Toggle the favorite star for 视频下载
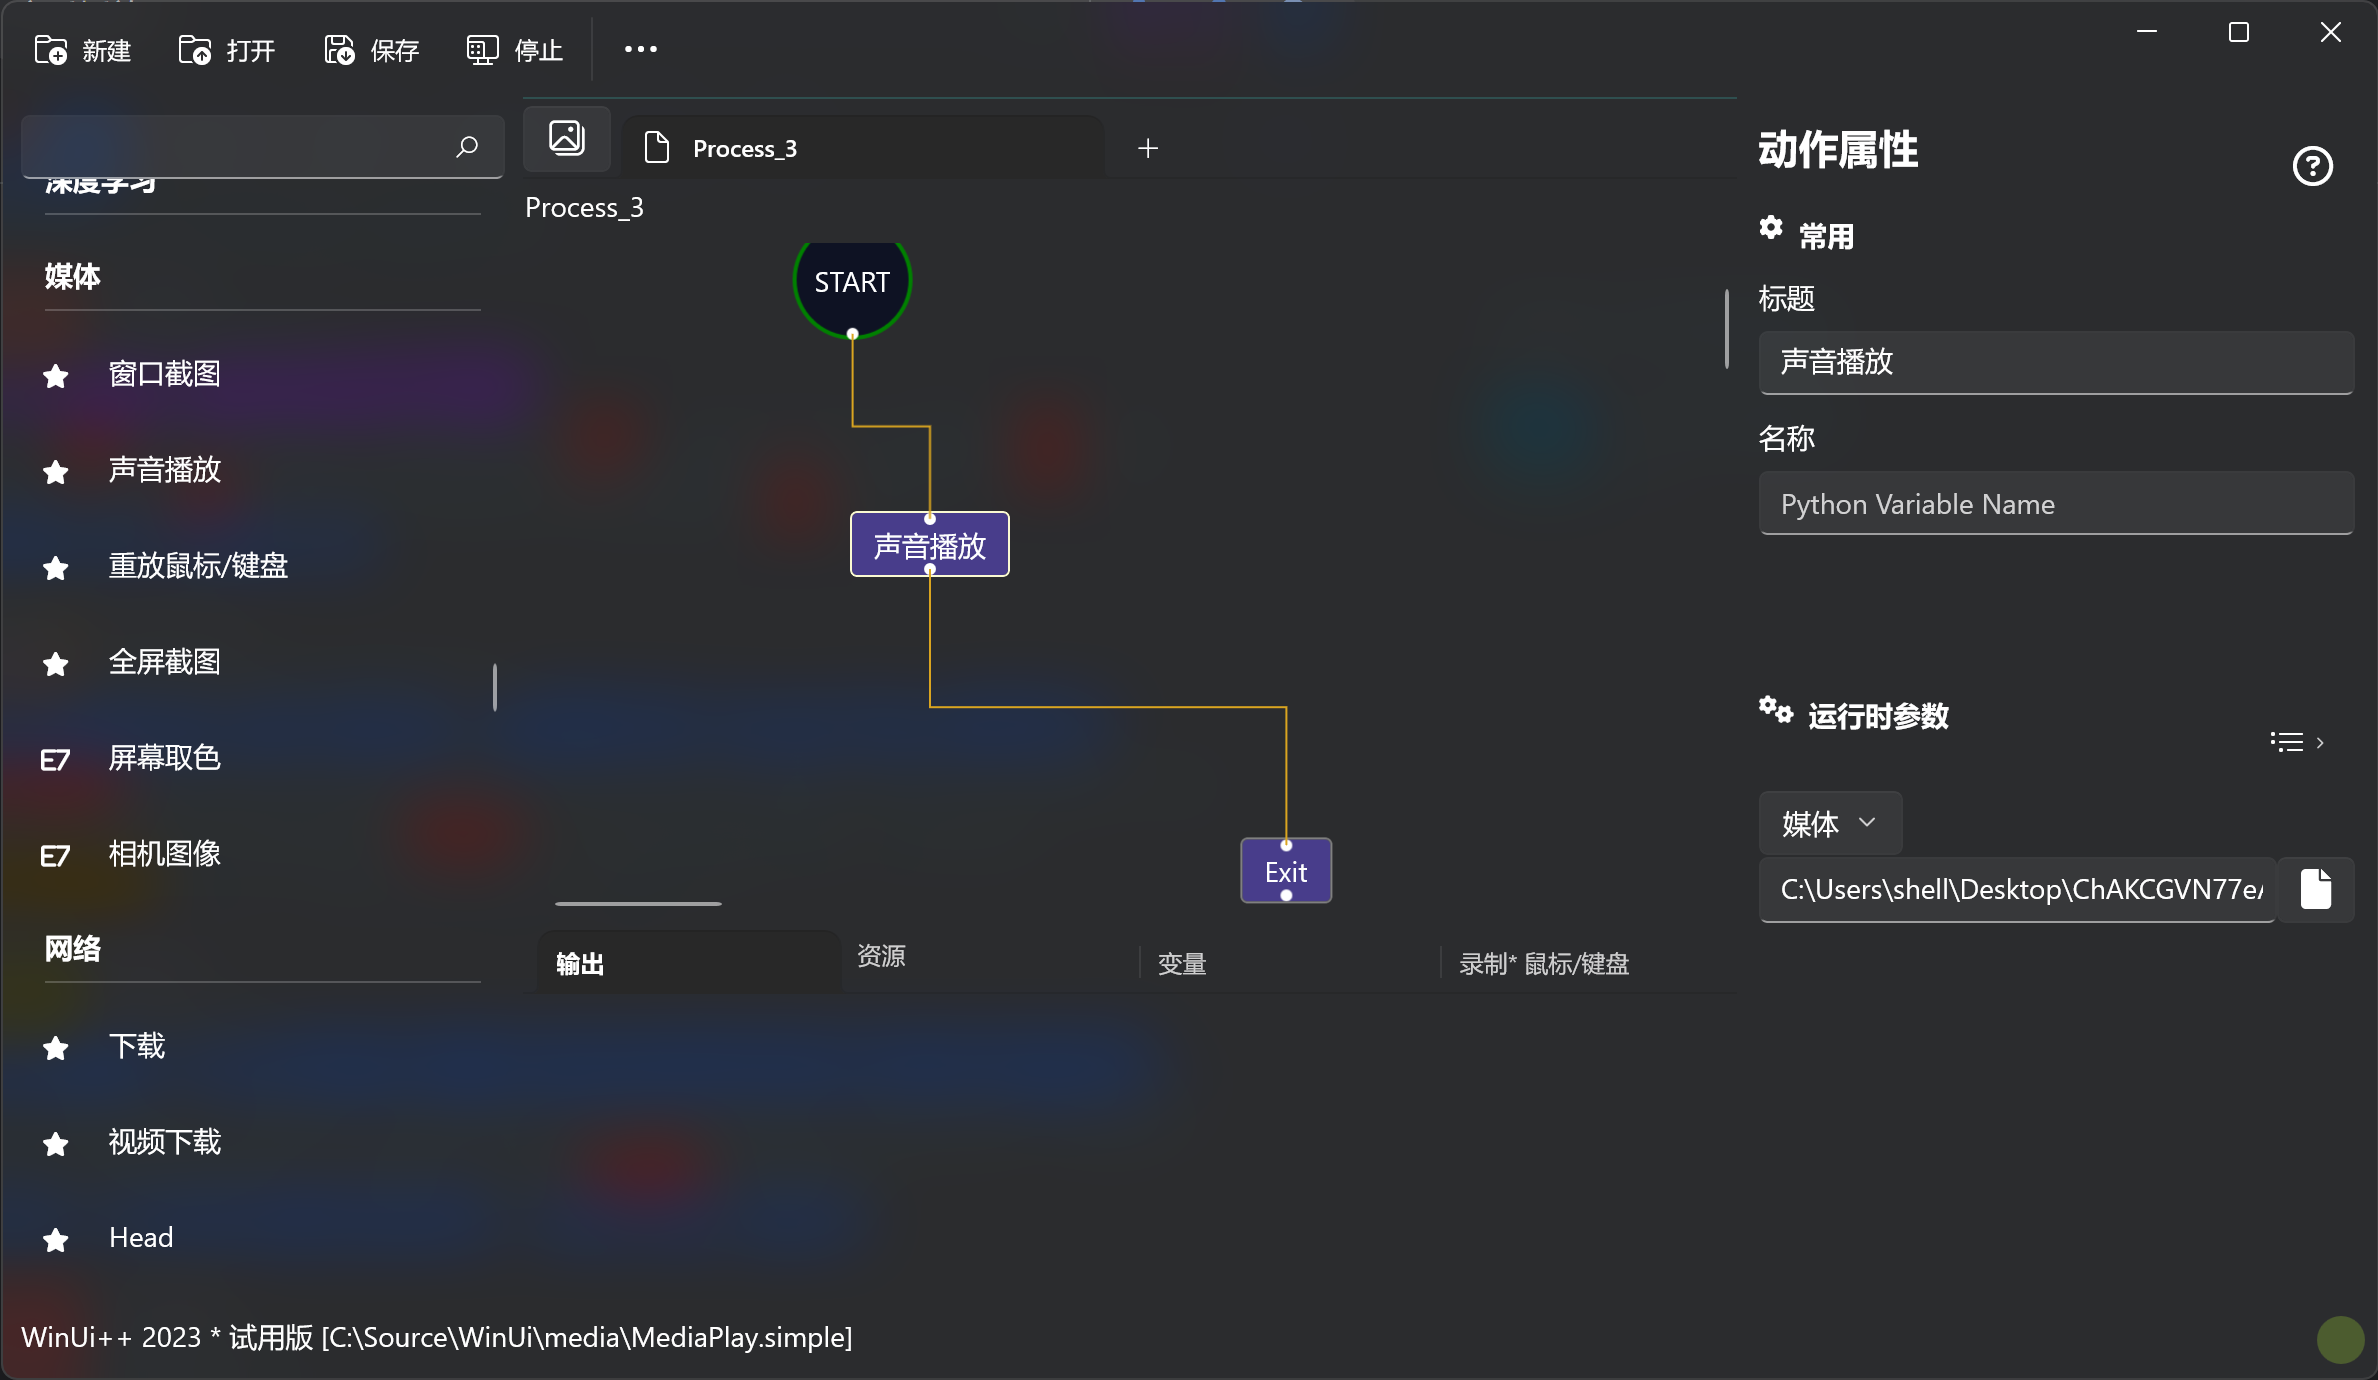This screenshot has height=1380, width=2378. tap(56, 1144)
